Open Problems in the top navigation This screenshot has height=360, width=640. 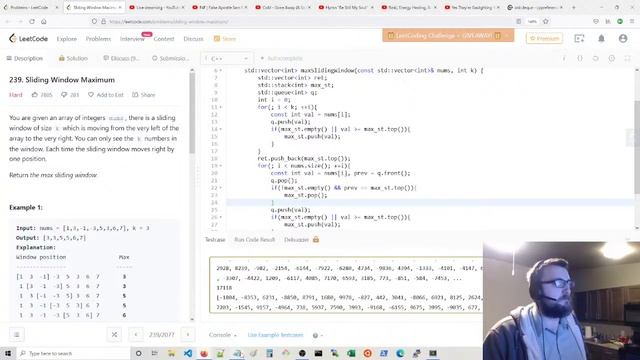click(x=98, y=39)
